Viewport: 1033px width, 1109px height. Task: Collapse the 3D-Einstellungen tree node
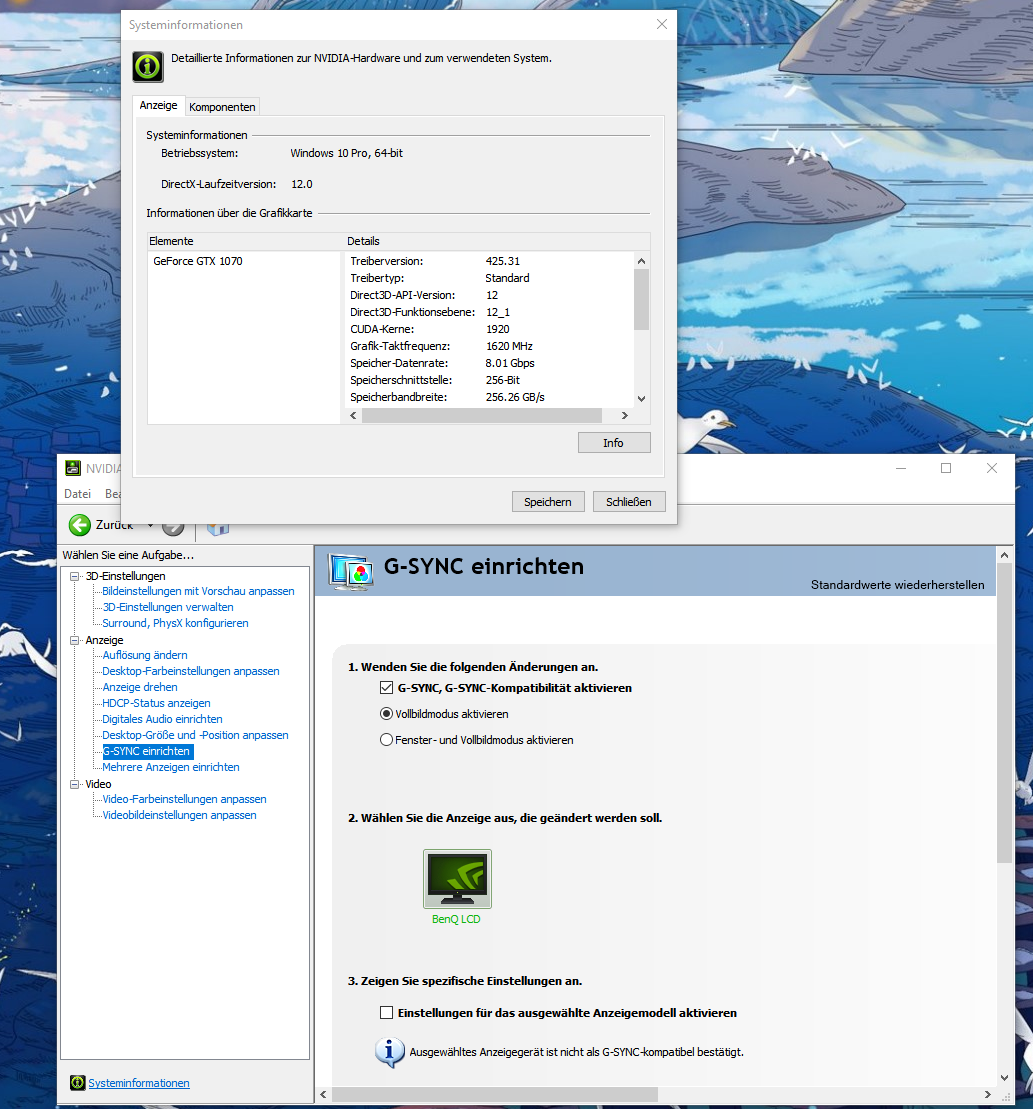74,576
